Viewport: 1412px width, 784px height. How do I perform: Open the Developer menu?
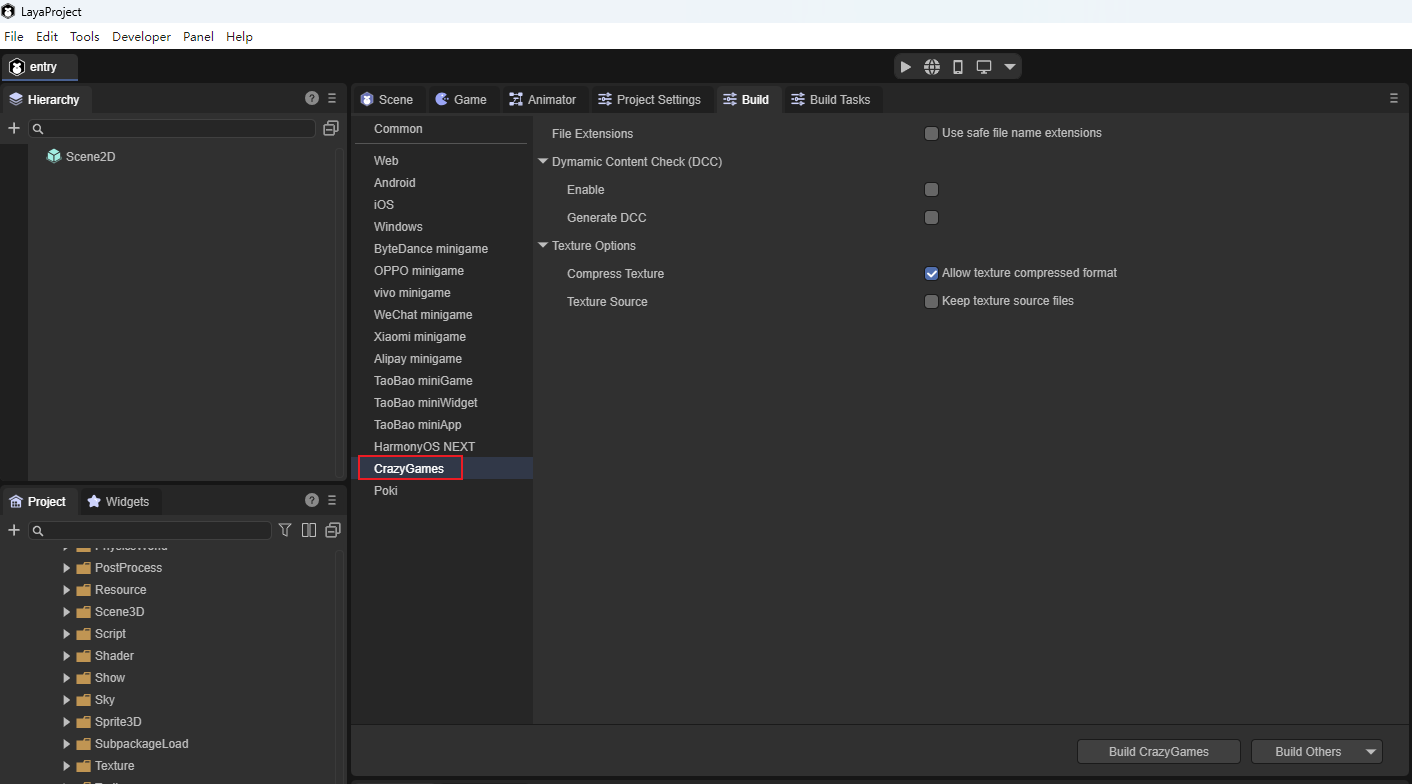click(141, 37)
